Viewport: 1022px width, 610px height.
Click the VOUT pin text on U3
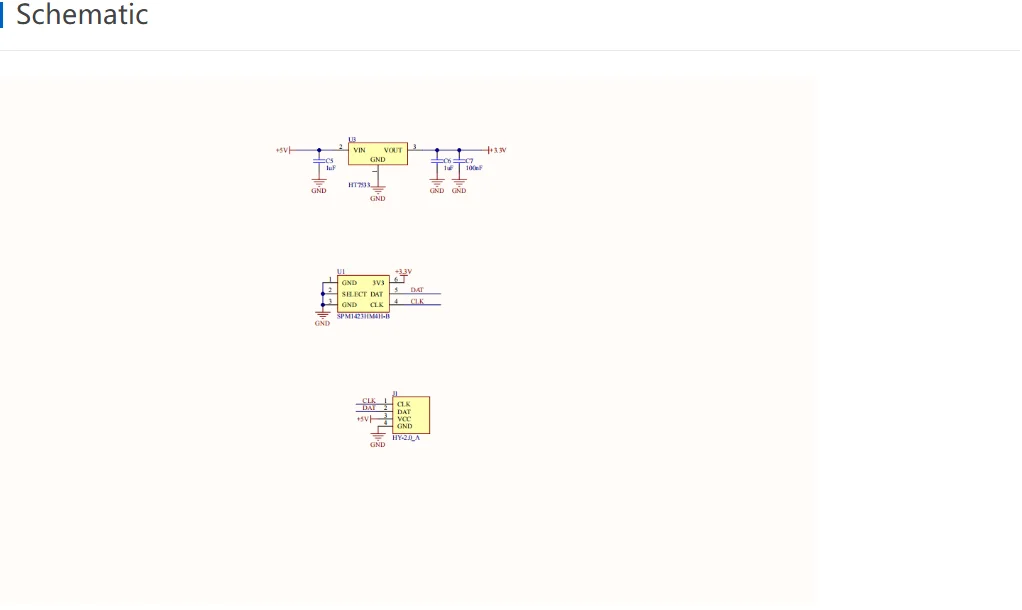[x=393, y=150]
